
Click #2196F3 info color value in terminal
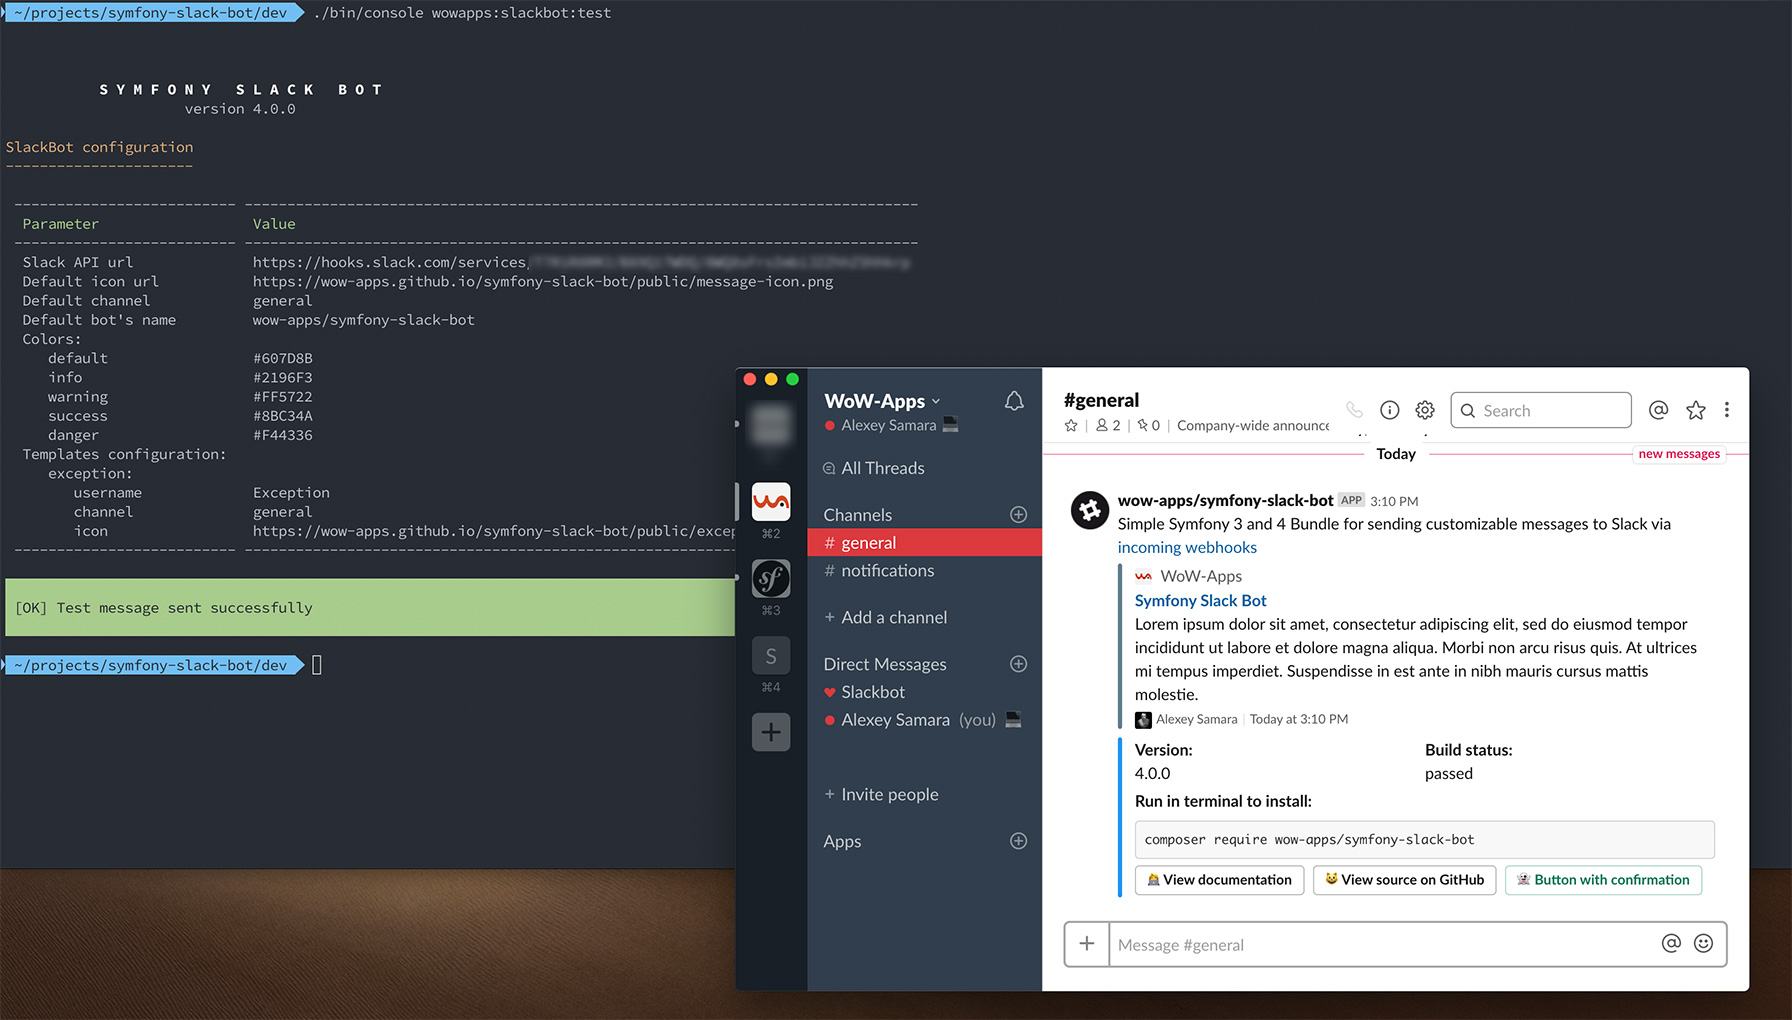pos(282,378)
